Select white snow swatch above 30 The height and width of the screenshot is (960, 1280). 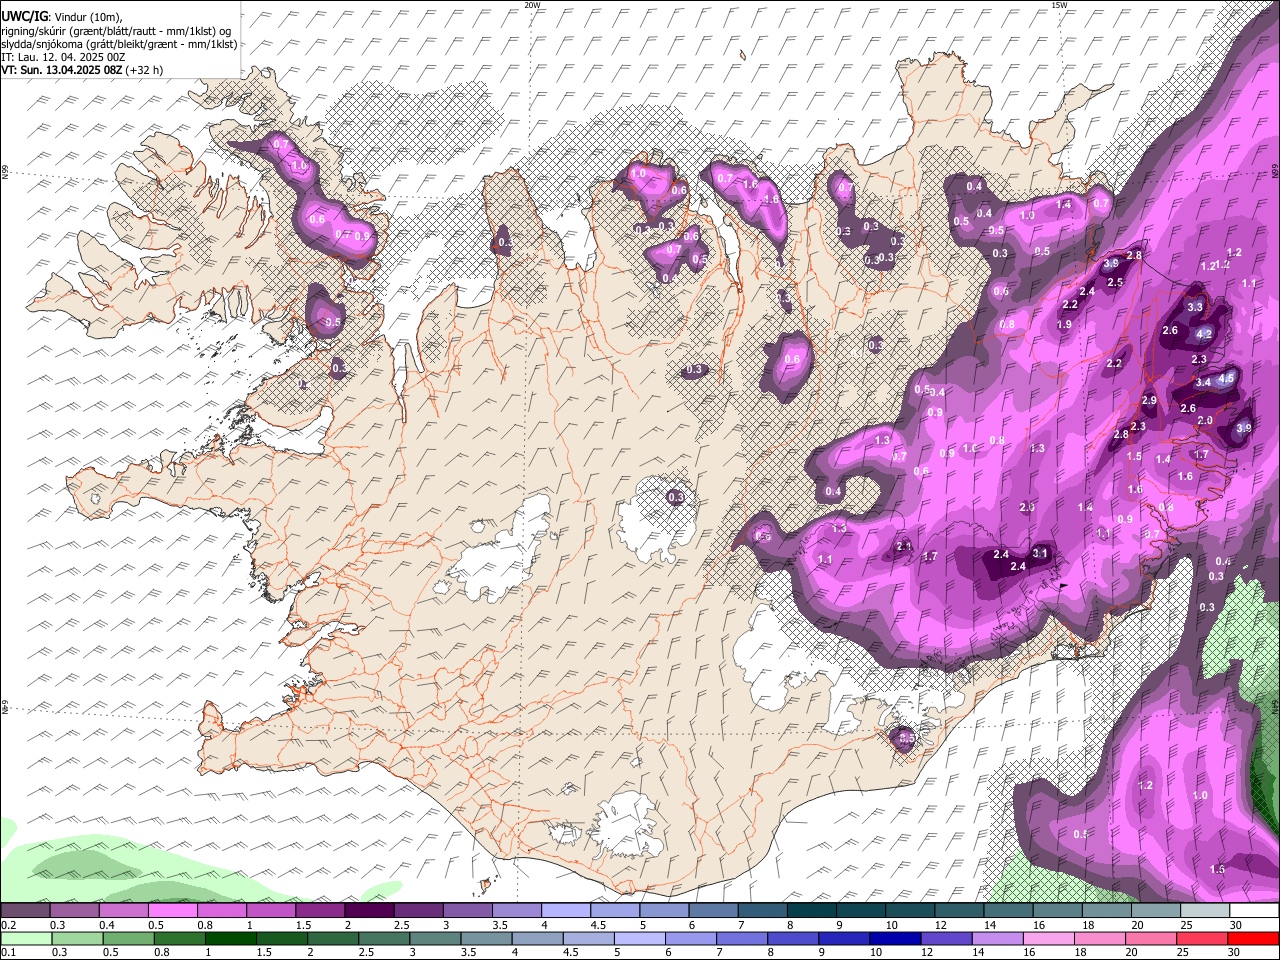coord(1254,911)
